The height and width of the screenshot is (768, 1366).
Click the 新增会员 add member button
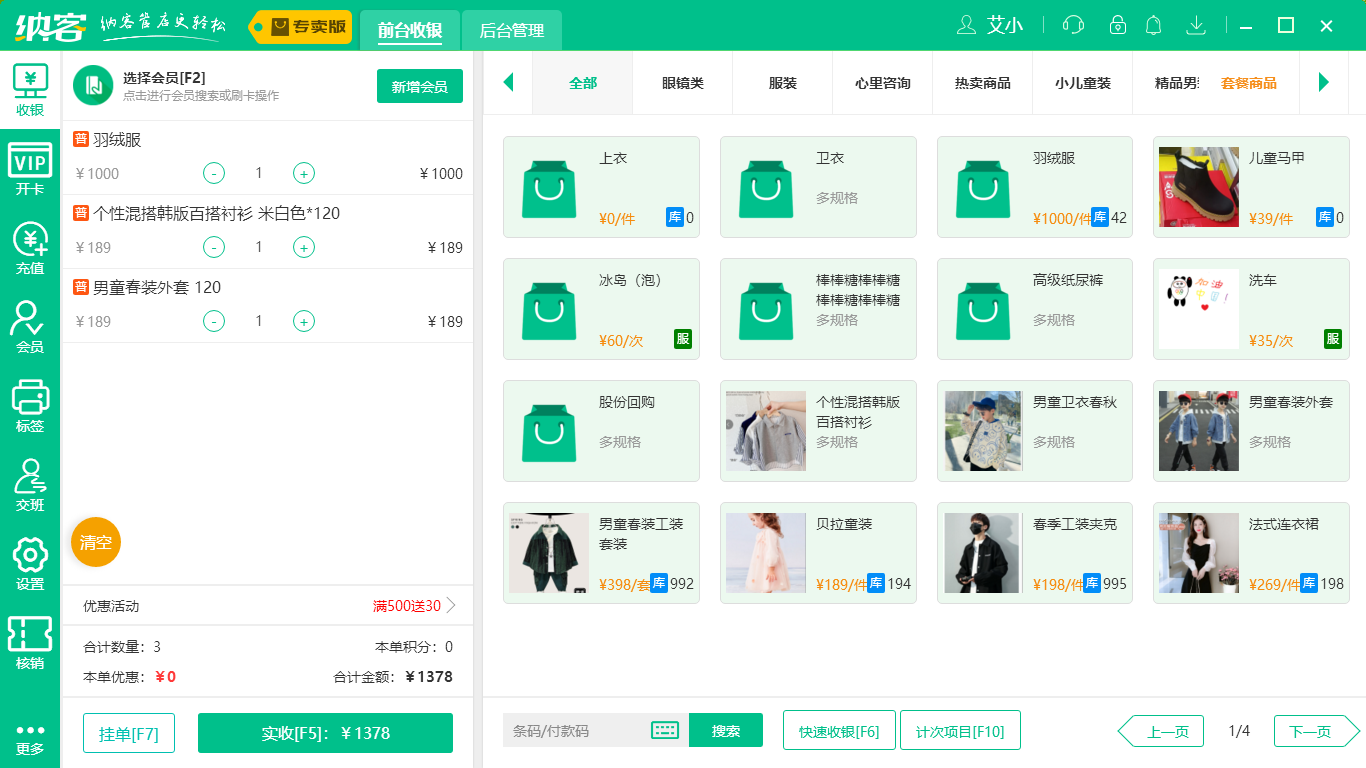(x=419, y=86)
